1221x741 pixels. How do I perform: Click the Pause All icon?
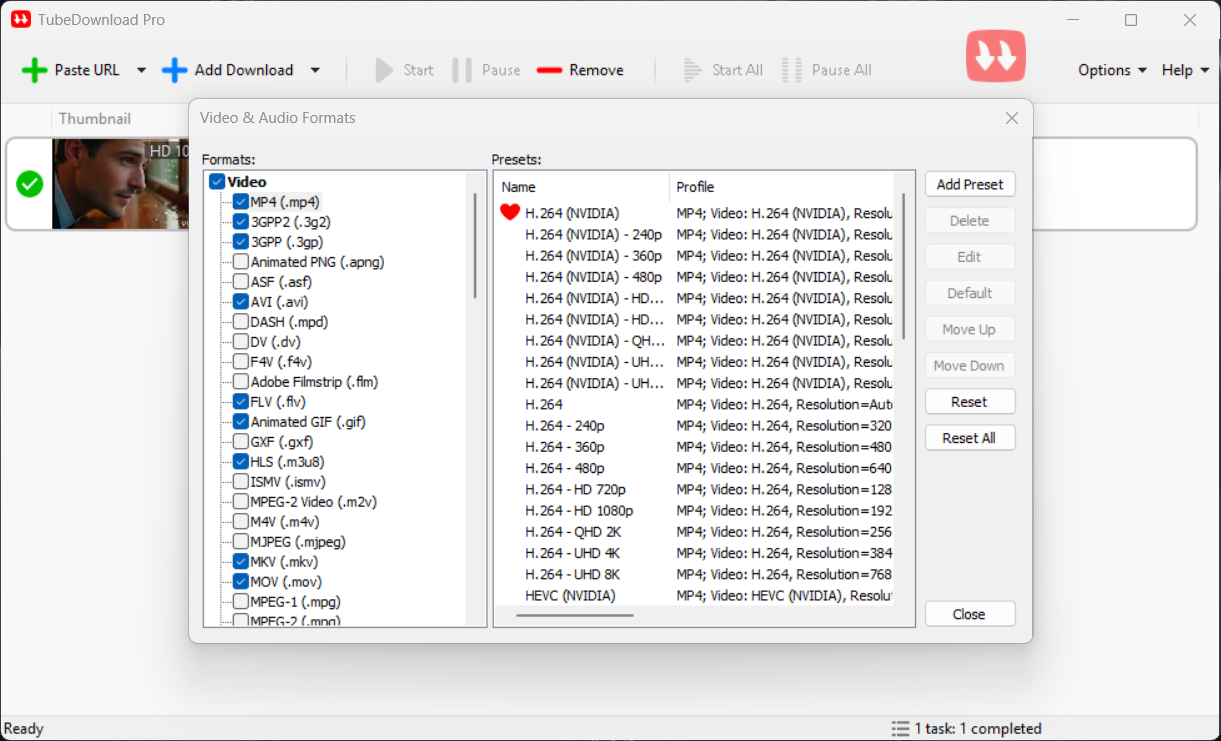[x=792, y=70]
